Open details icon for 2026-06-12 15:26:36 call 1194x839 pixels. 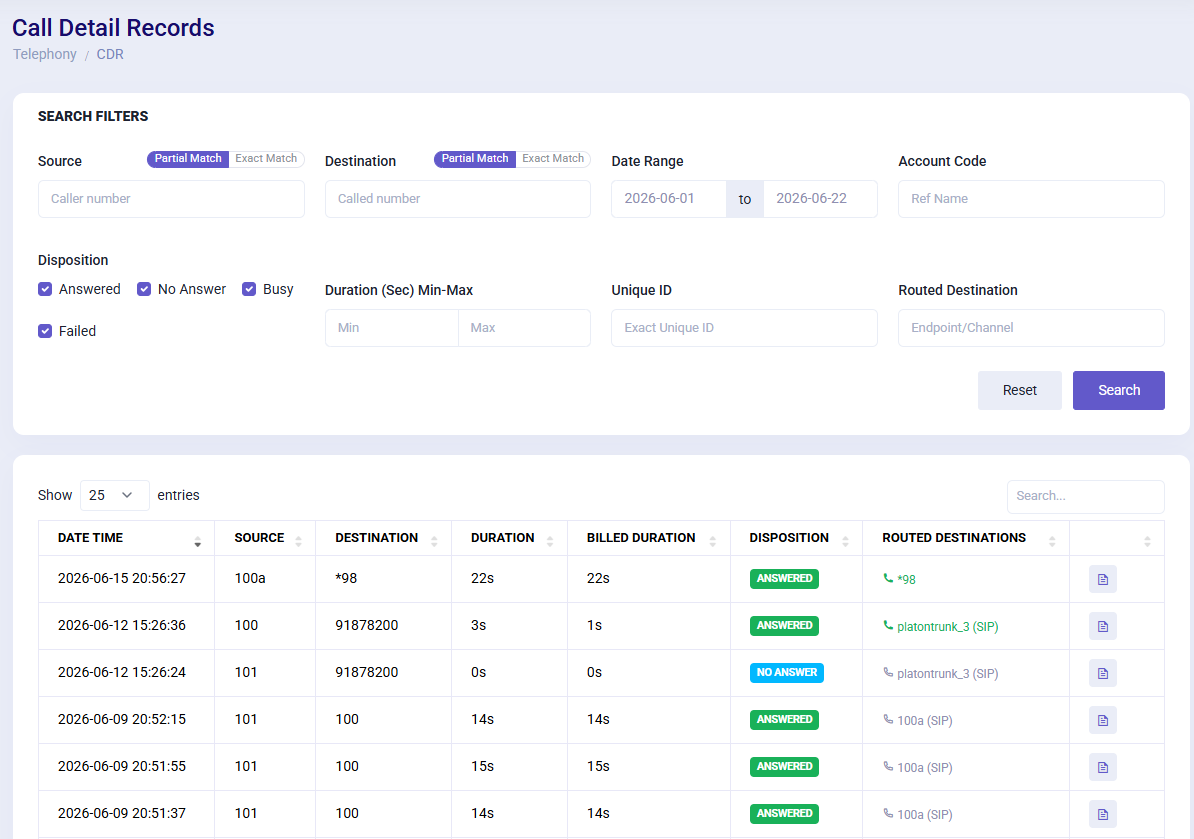click(x=1102, y=627)
